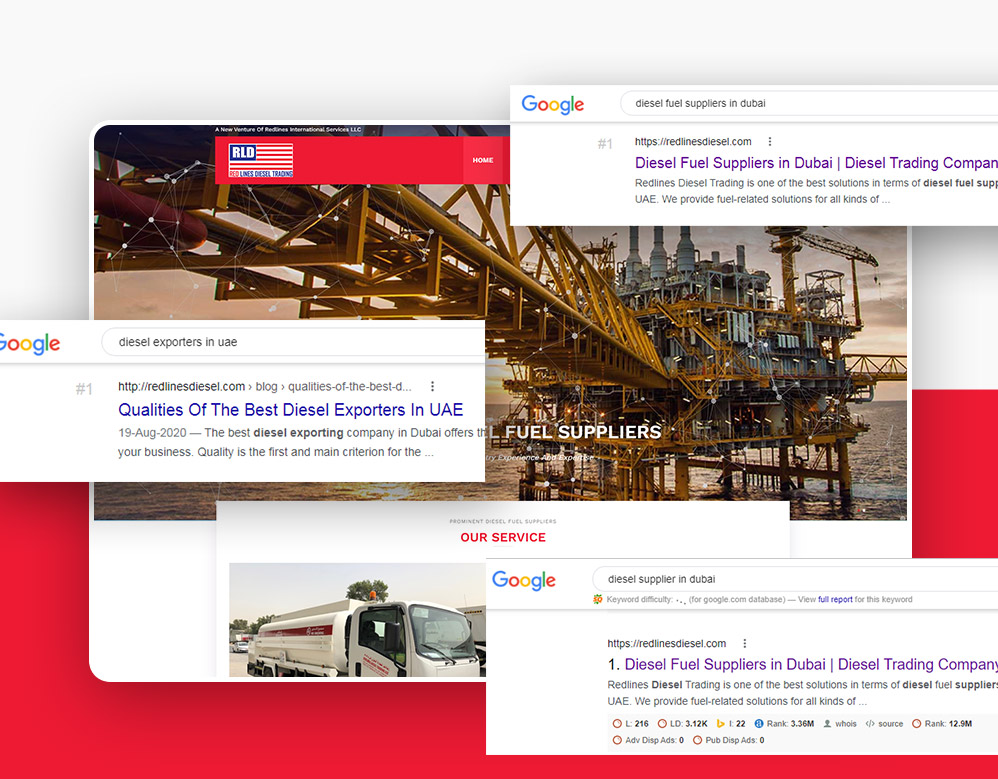Open 'Qualities Of The Best Diesel Exporters In UAE' result

point(290,410)
